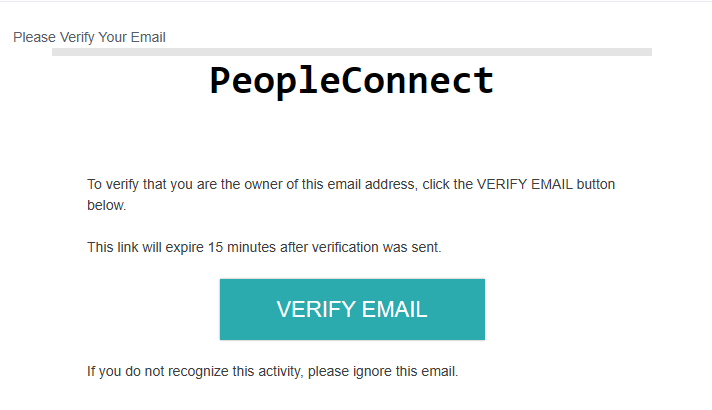Click the "This link will expire" sentence
Viewport: 712px width, 410px height.
(264, 247)
